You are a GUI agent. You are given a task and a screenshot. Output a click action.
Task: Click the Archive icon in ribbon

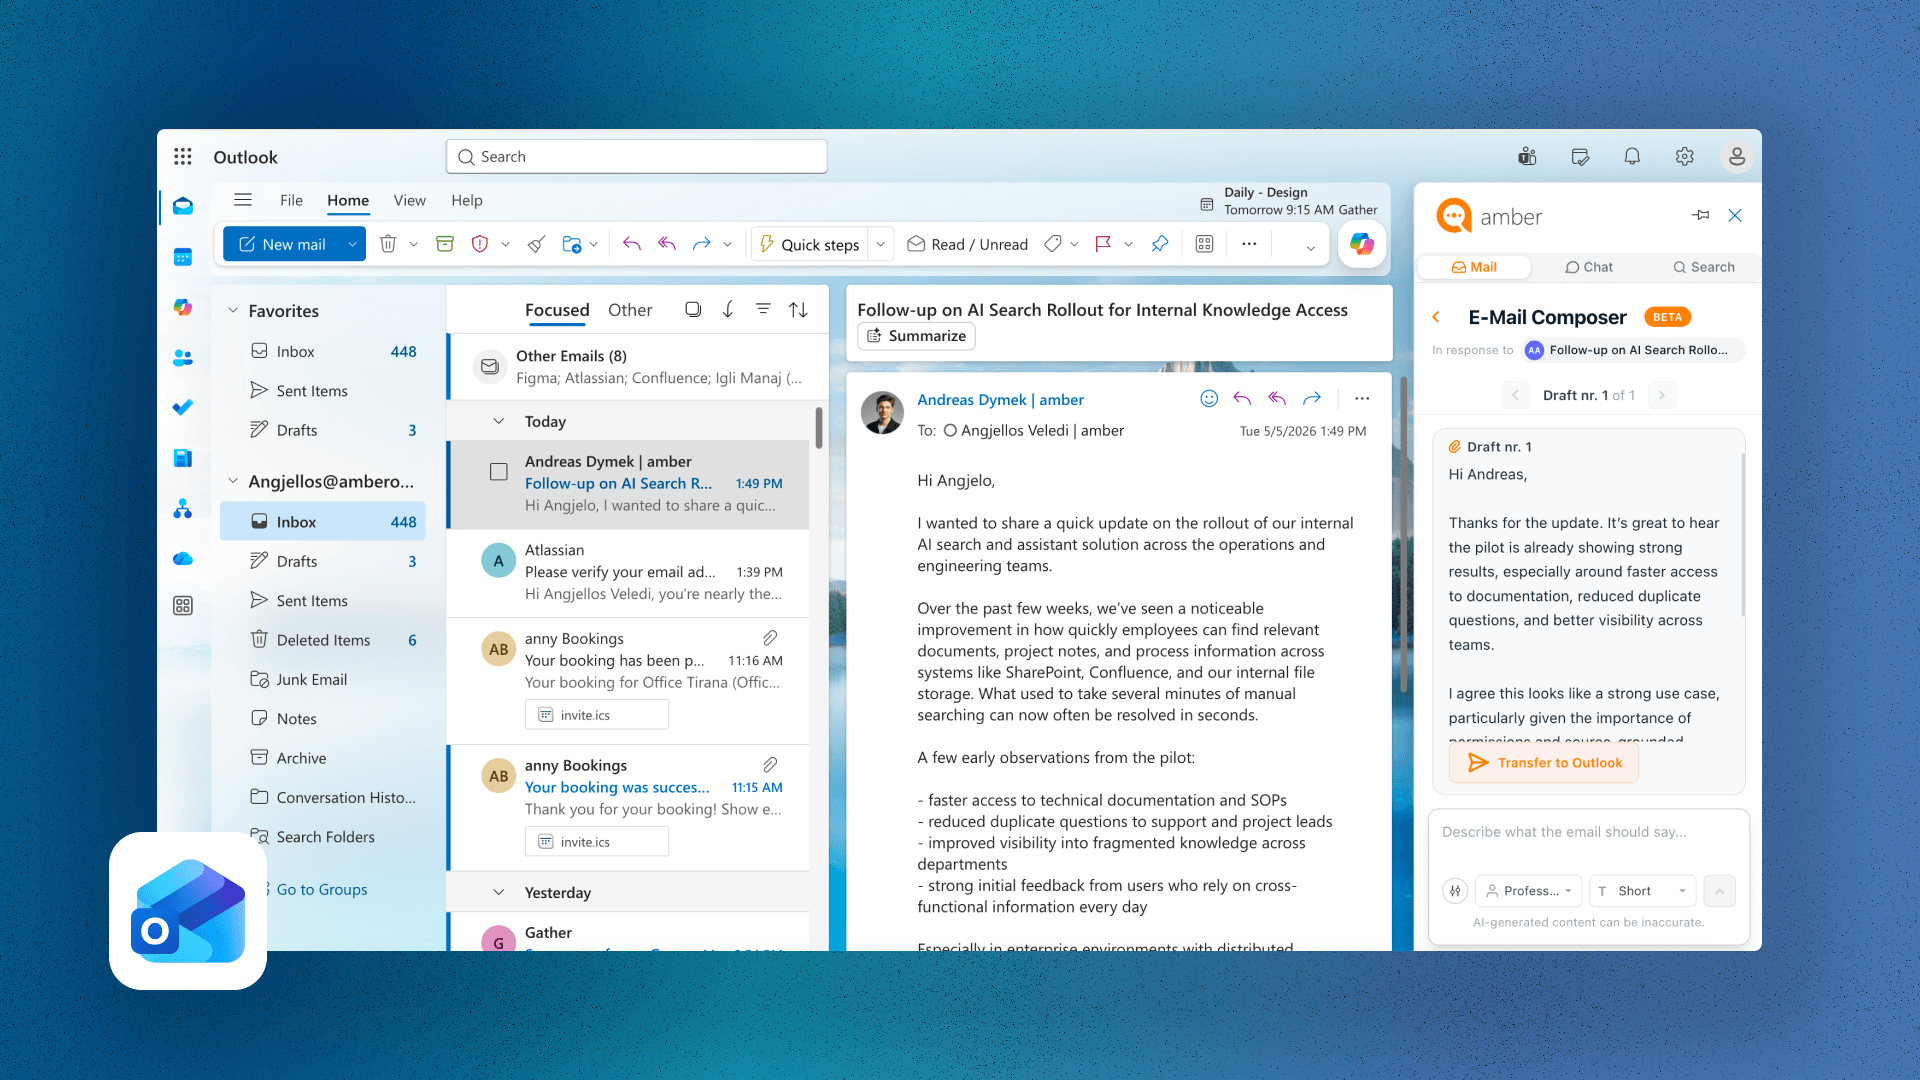tap(445, 244)
